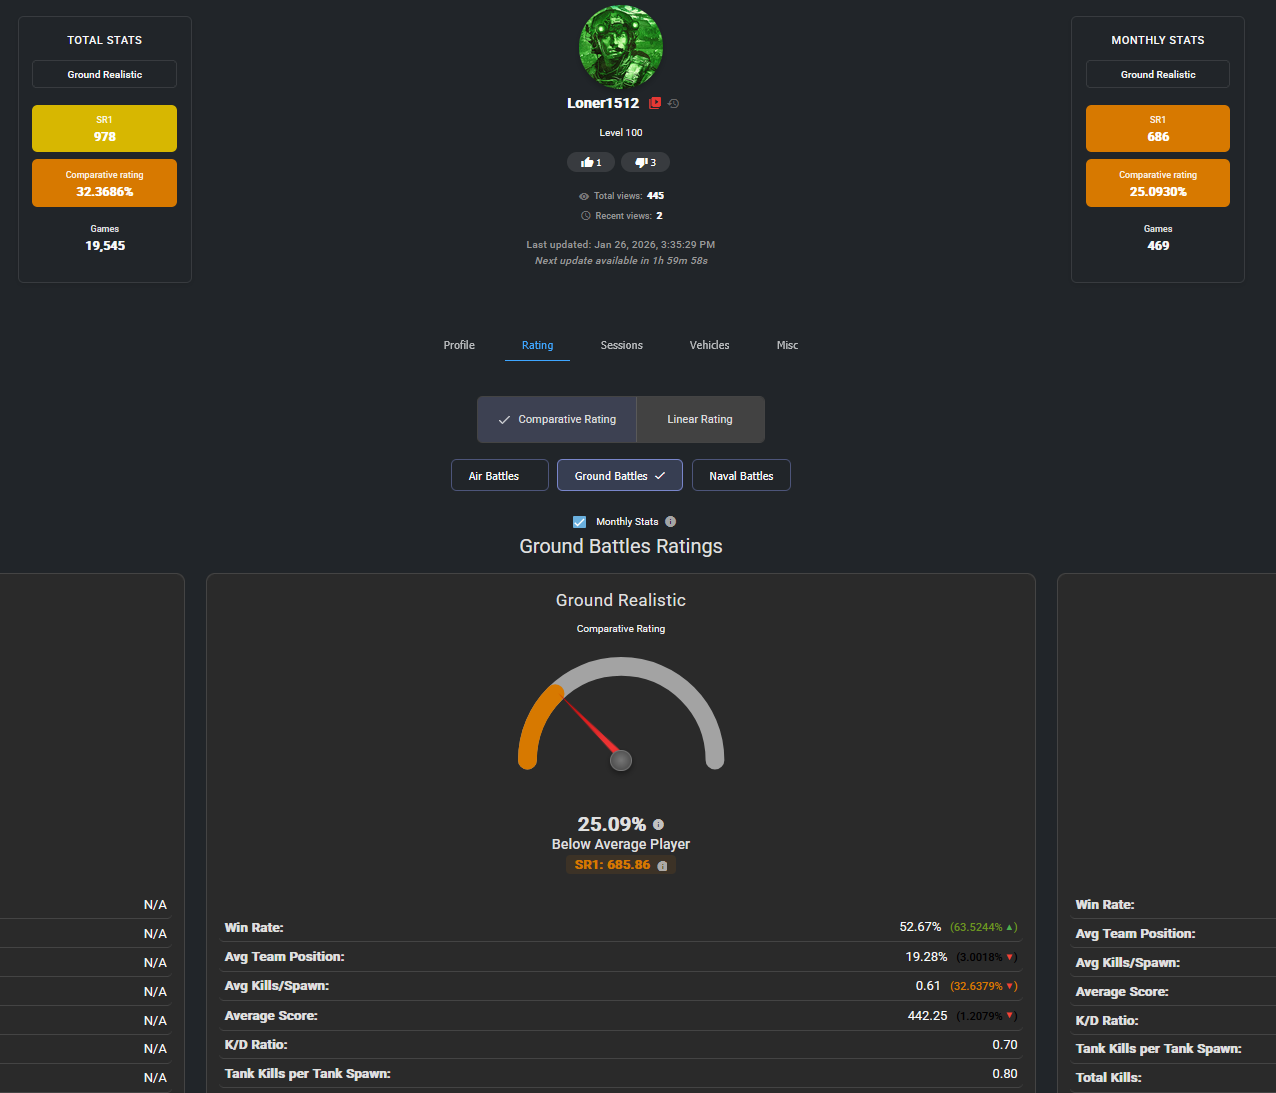Click the Avg Team Position value 19.28%
1276x1093 pixels.
click(926, 957)
